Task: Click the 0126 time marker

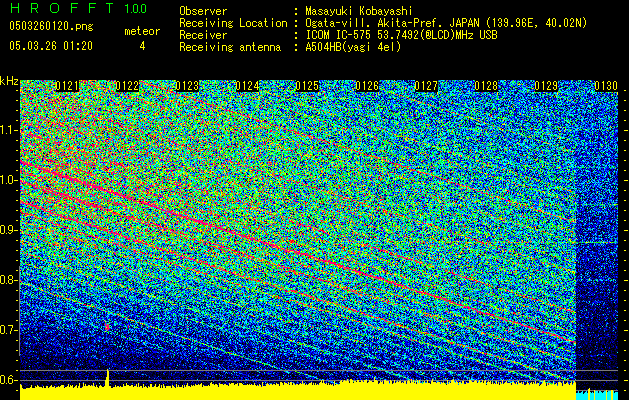Action: click(367, 86)
